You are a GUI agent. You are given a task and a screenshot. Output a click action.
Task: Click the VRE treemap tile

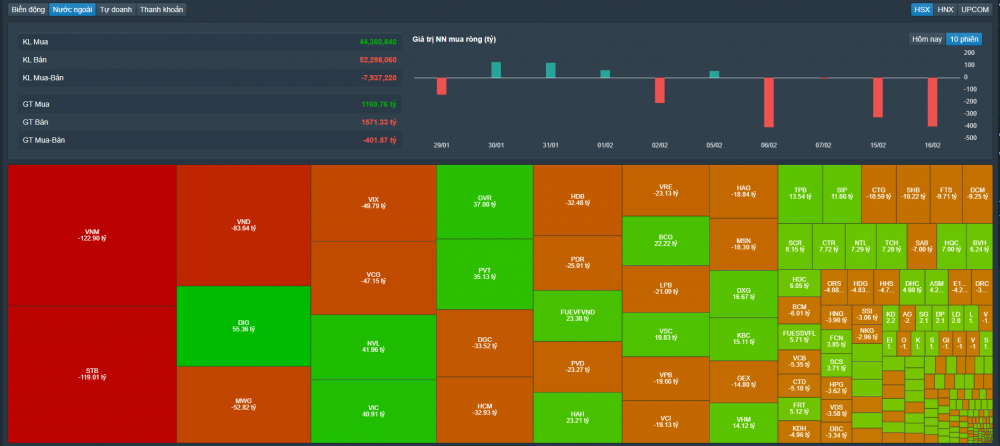[666, 190]
